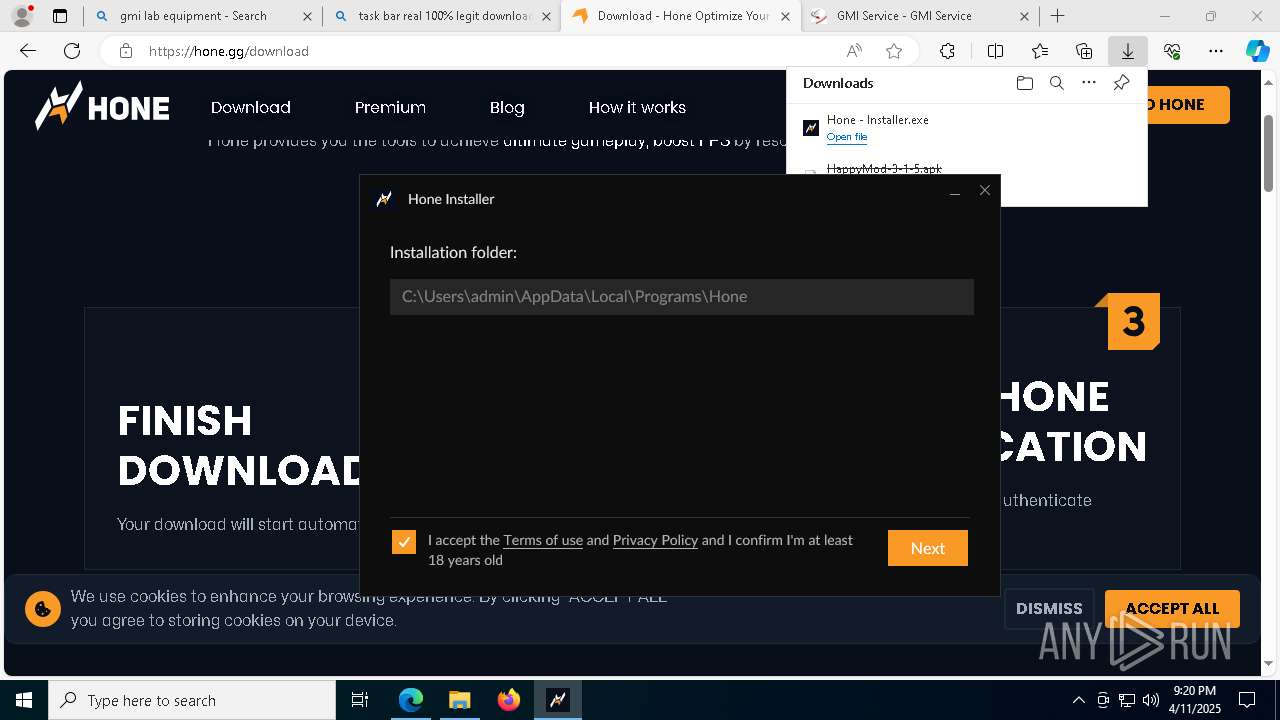Open the Terms of use link
1280x720 pixels.
(x=543, y=540)
